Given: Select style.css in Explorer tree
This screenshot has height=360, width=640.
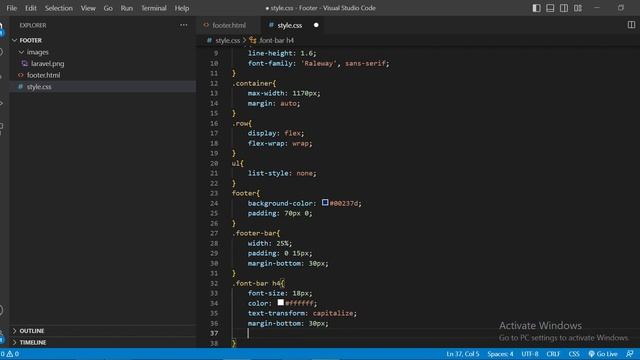Looking at the screenshot, I should tap(39, 87).
